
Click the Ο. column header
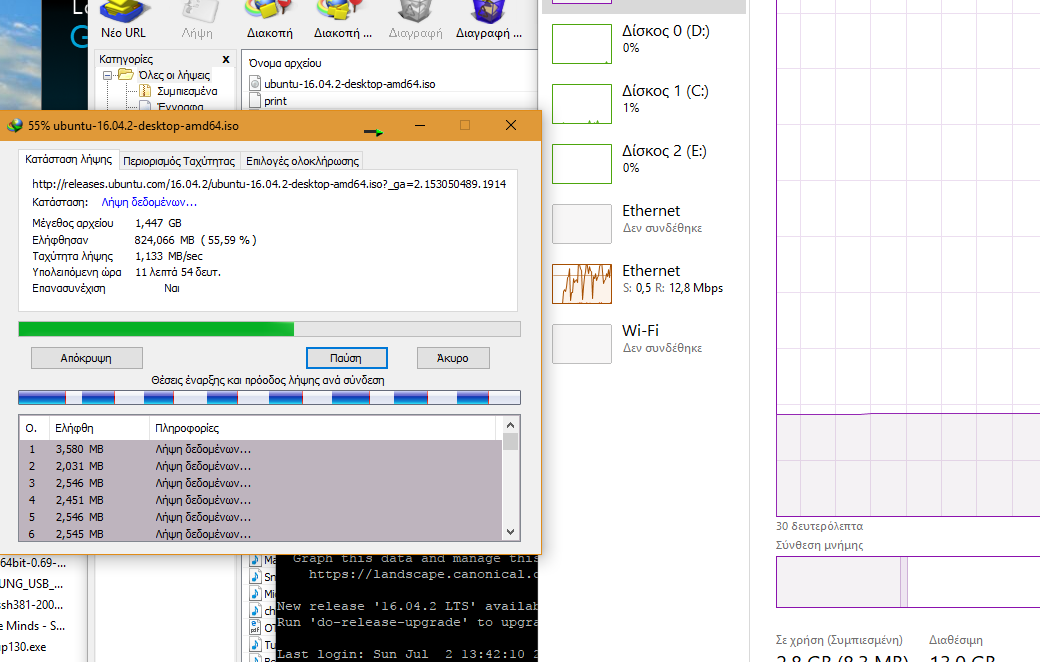[33, 429]
